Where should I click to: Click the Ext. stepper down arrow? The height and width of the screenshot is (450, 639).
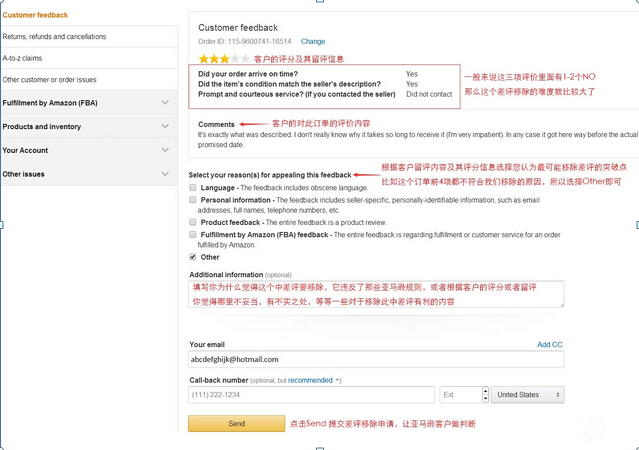[485, 398]
